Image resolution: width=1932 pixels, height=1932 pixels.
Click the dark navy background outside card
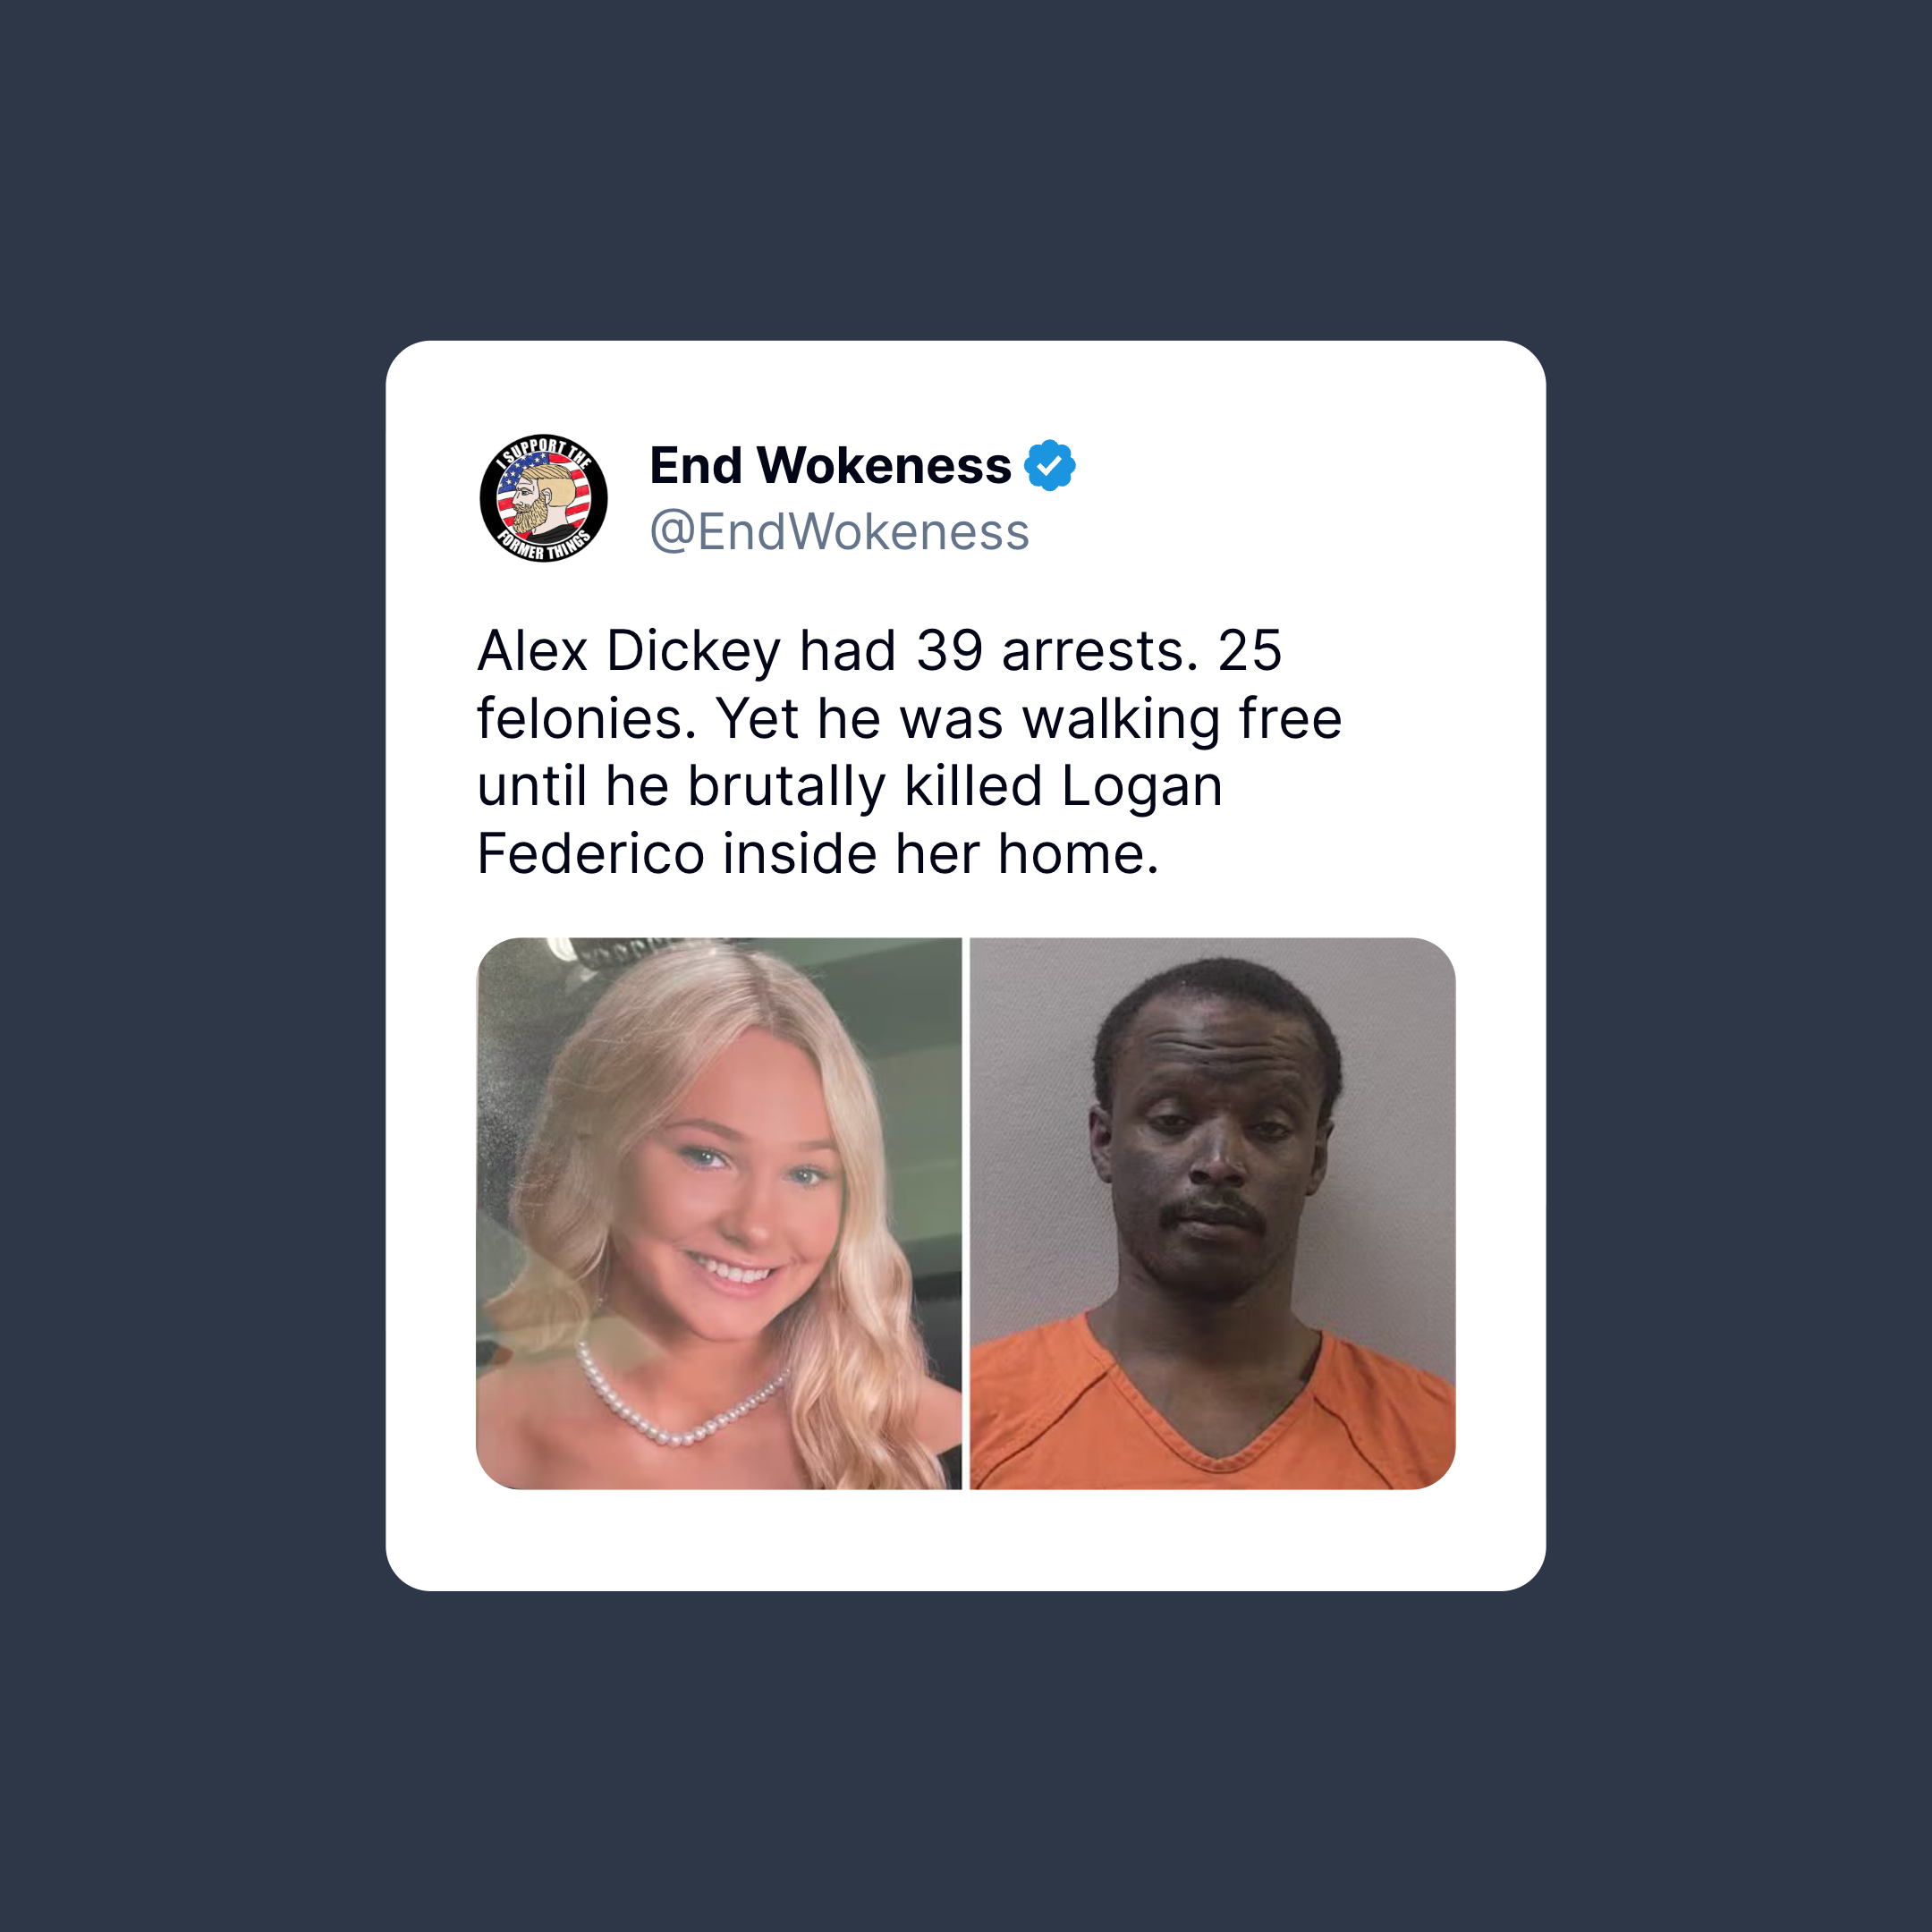(966, 170)
